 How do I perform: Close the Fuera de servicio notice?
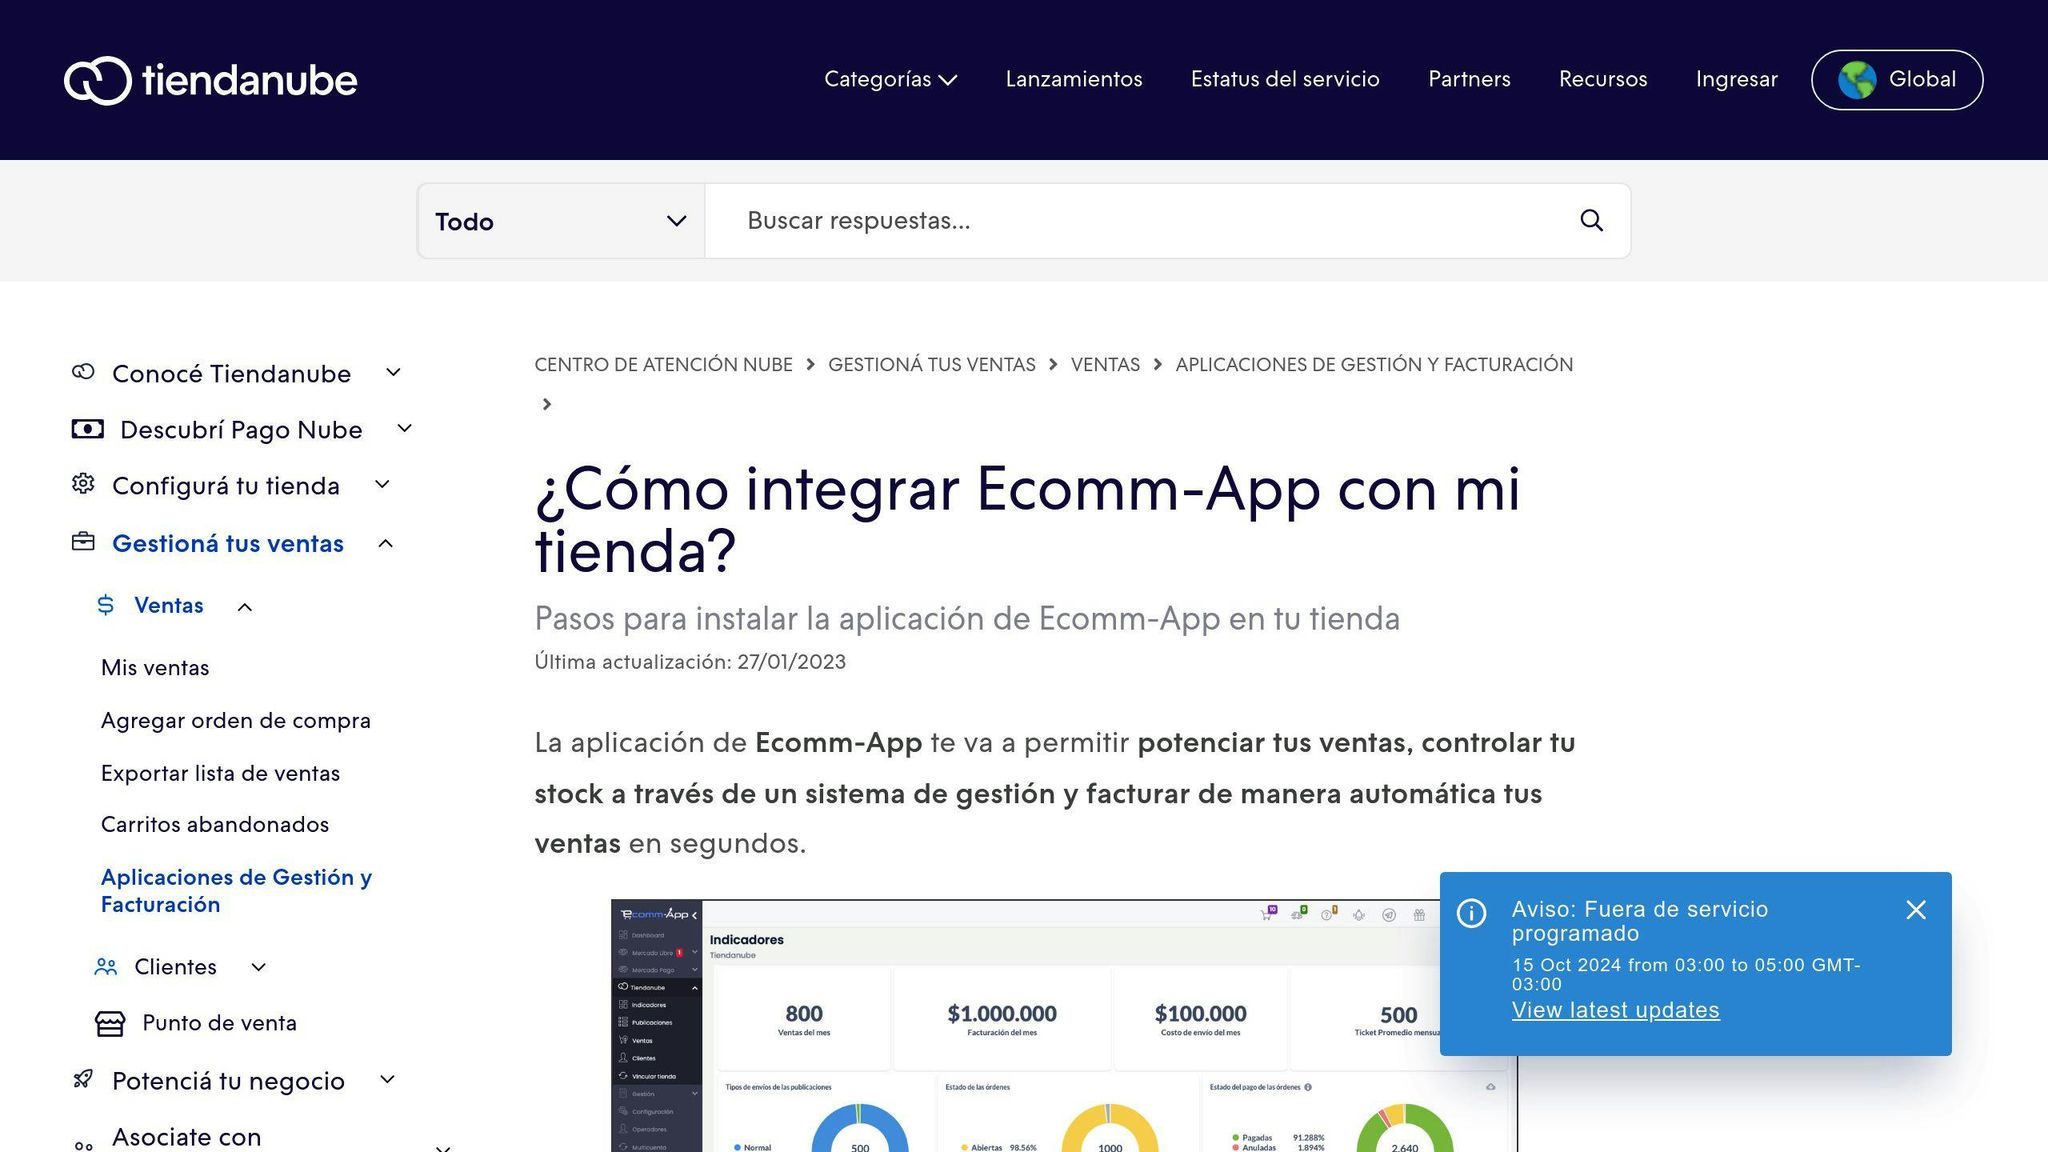1915,910
